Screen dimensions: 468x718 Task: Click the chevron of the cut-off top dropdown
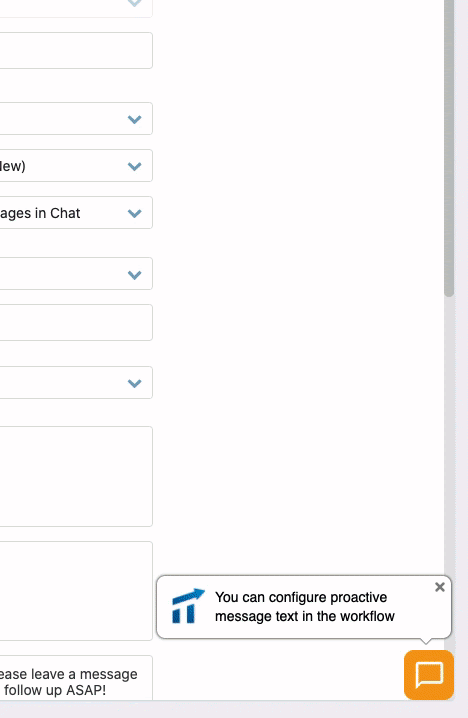pyautogui.click(x=134, y=4)
